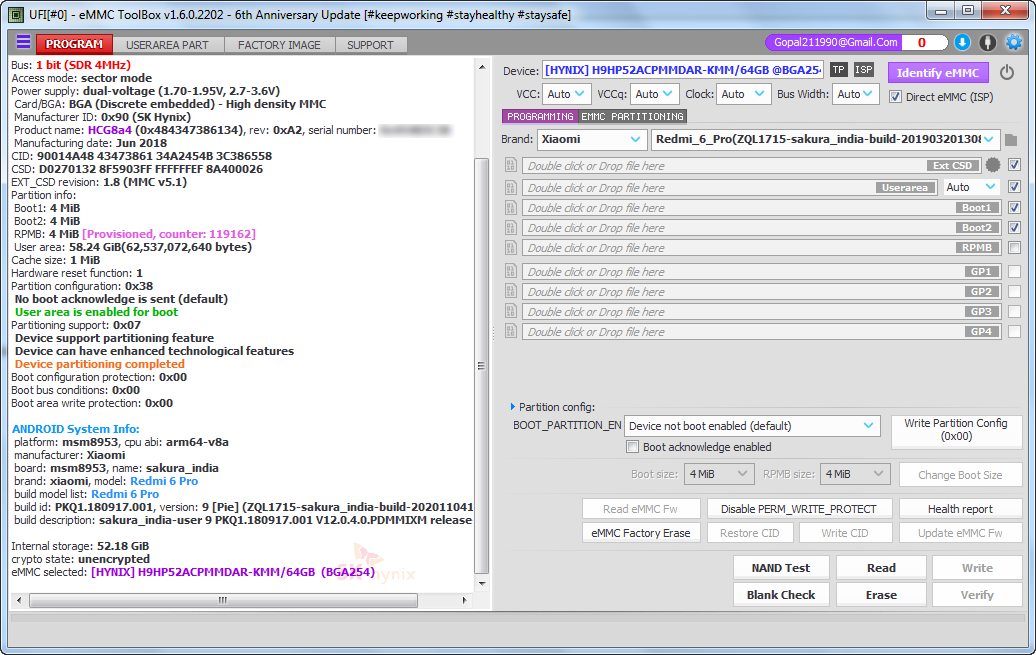Switch to the PROGRAM tab

pyautogui.click(x=74, y=44)
